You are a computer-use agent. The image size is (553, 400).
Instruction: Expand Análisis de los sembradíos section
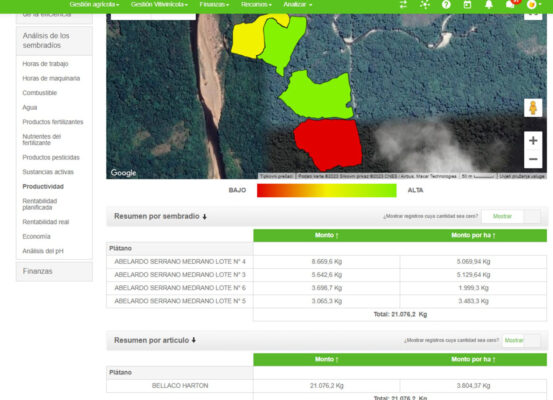(x=54, y=41)
